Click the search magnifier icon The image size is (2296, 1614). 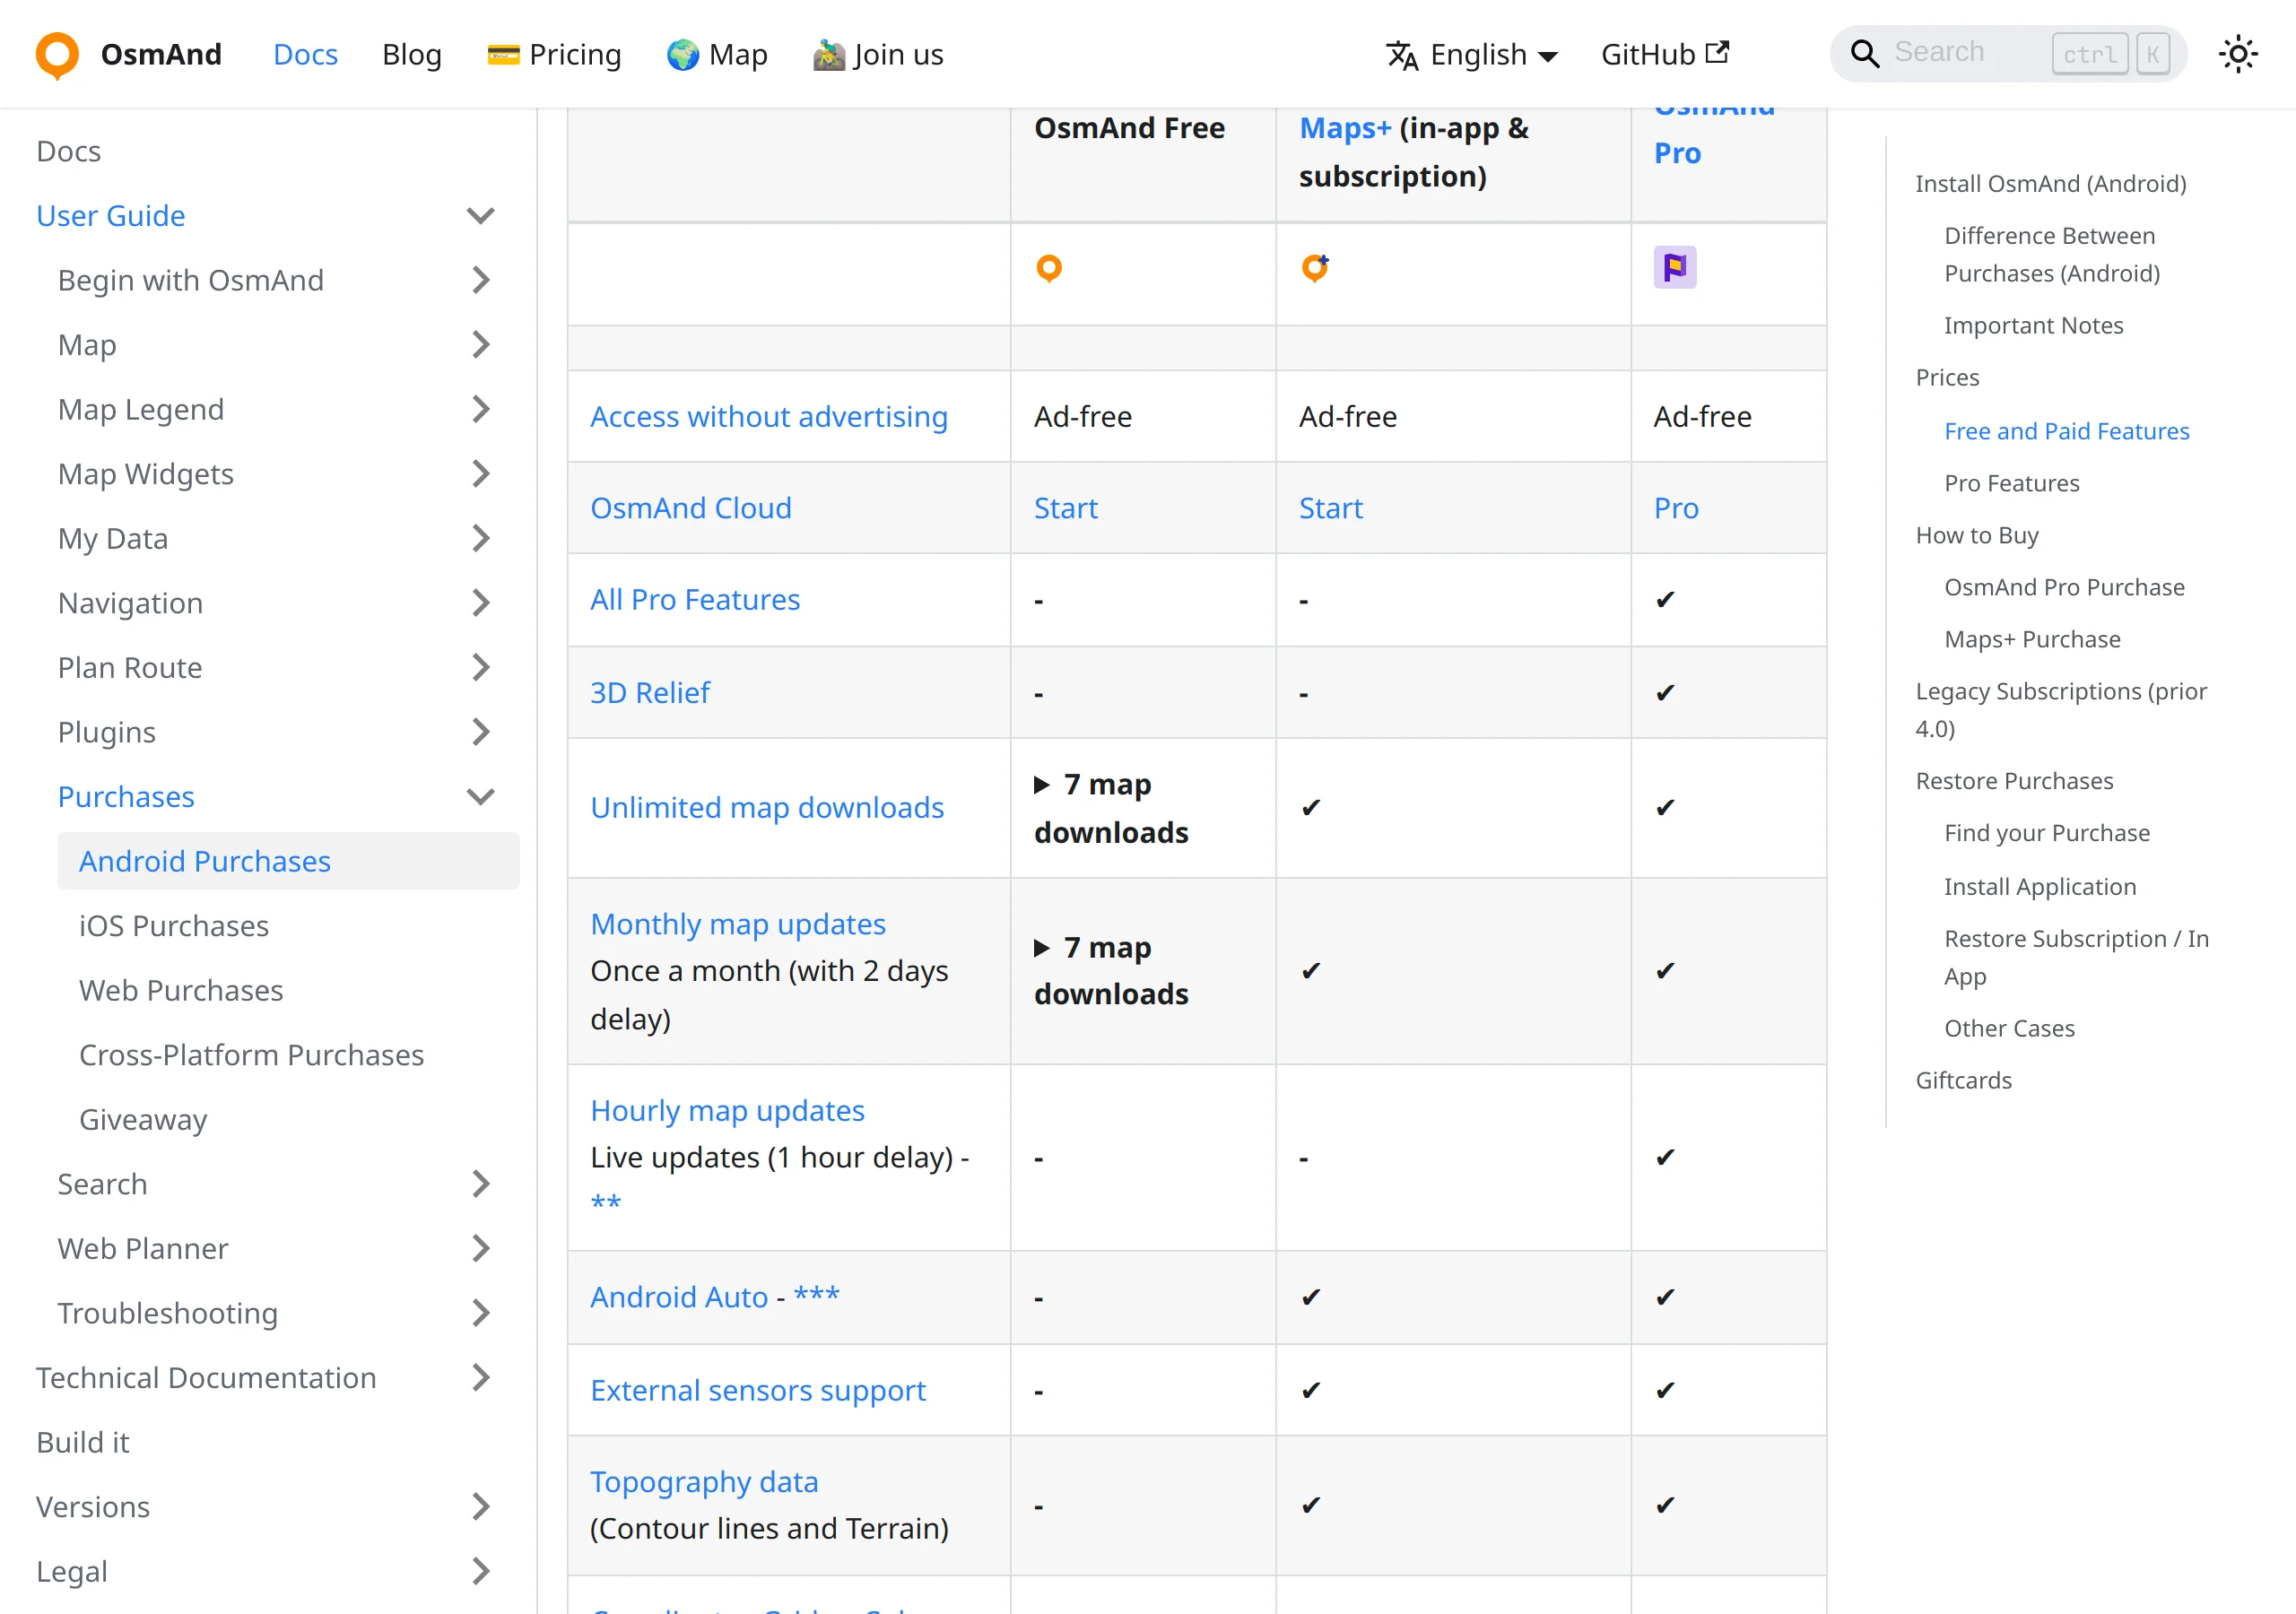coord(1864,53)
